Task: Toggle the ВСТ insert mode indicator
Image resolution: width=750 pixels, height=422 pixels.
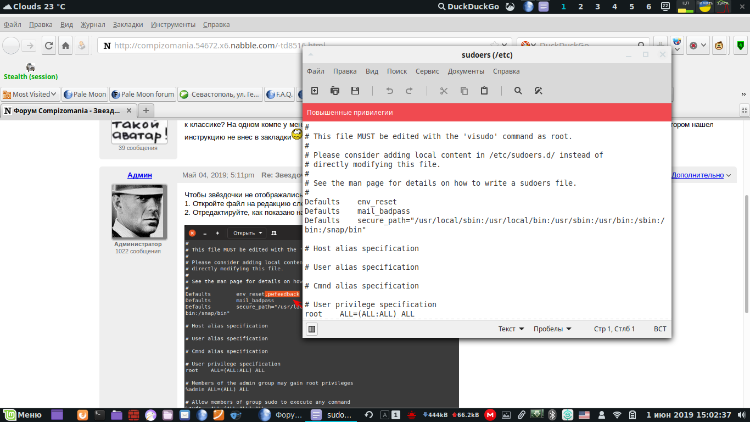Action: point(659,328)
